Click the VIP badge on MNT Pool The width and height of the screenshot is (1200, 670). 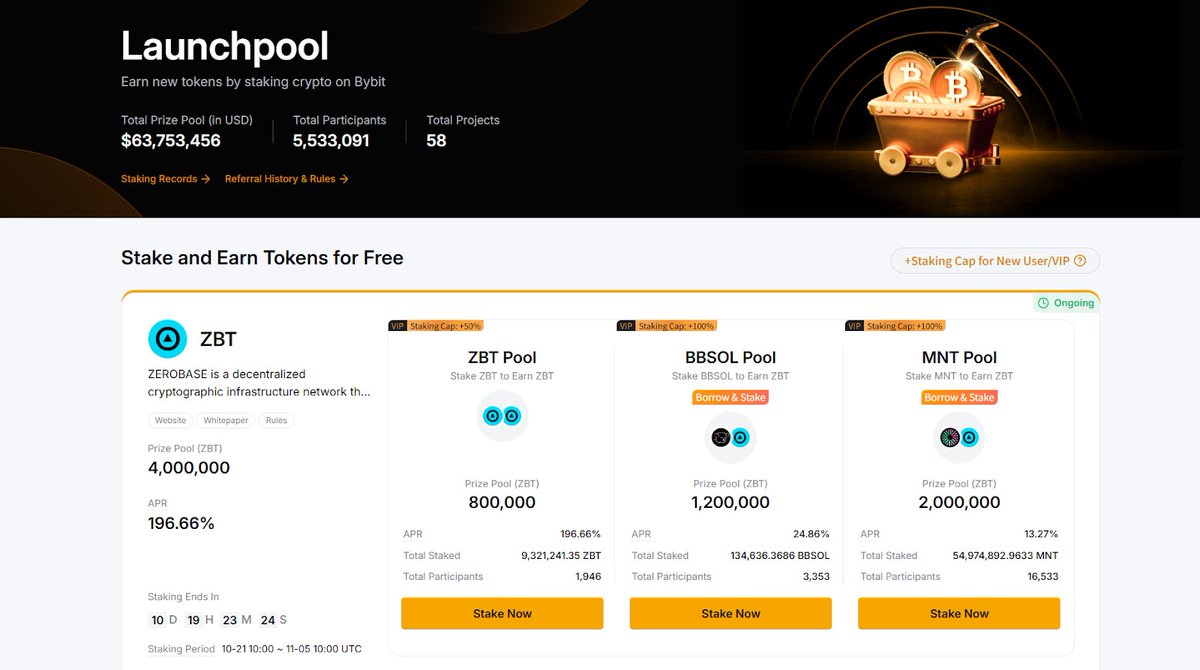[x=854, y=326]
